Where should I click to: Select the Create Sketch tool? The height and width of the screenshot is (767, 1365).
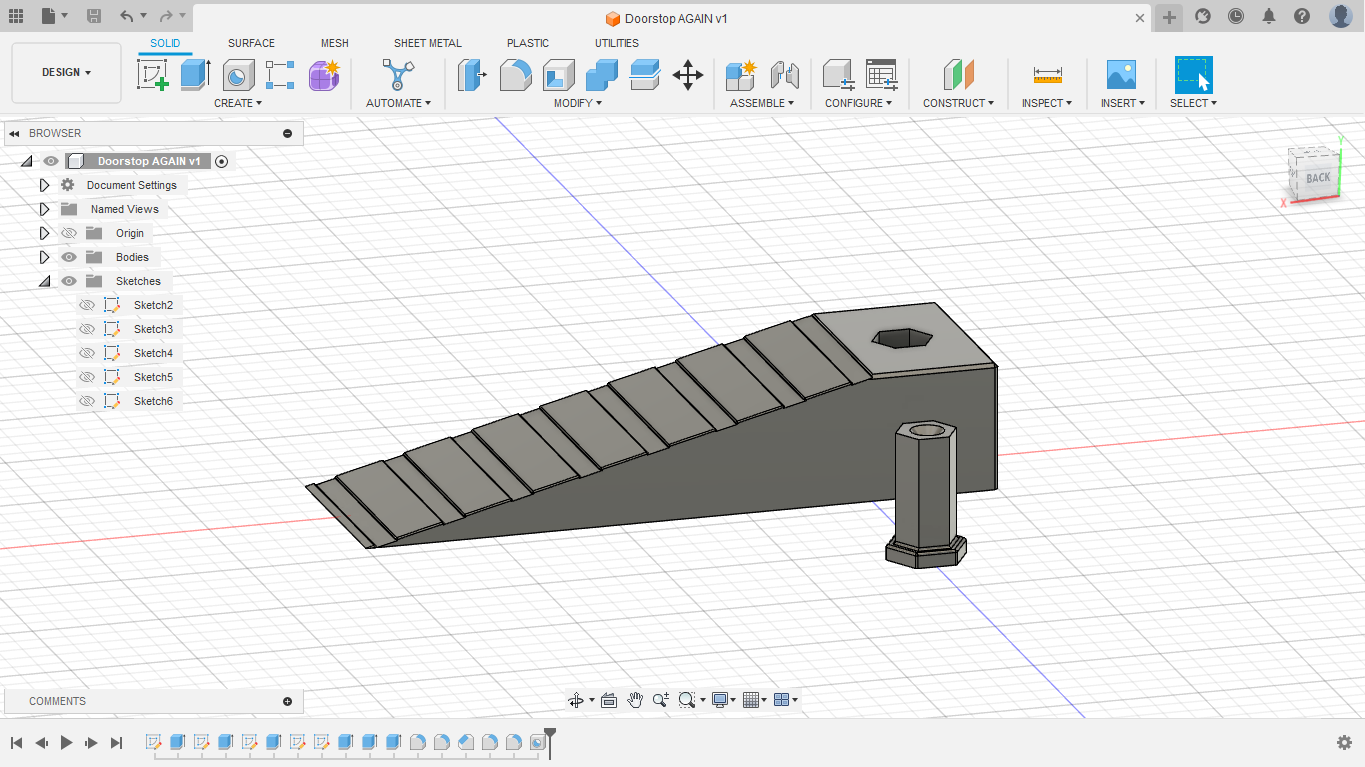tap(152, 75)
